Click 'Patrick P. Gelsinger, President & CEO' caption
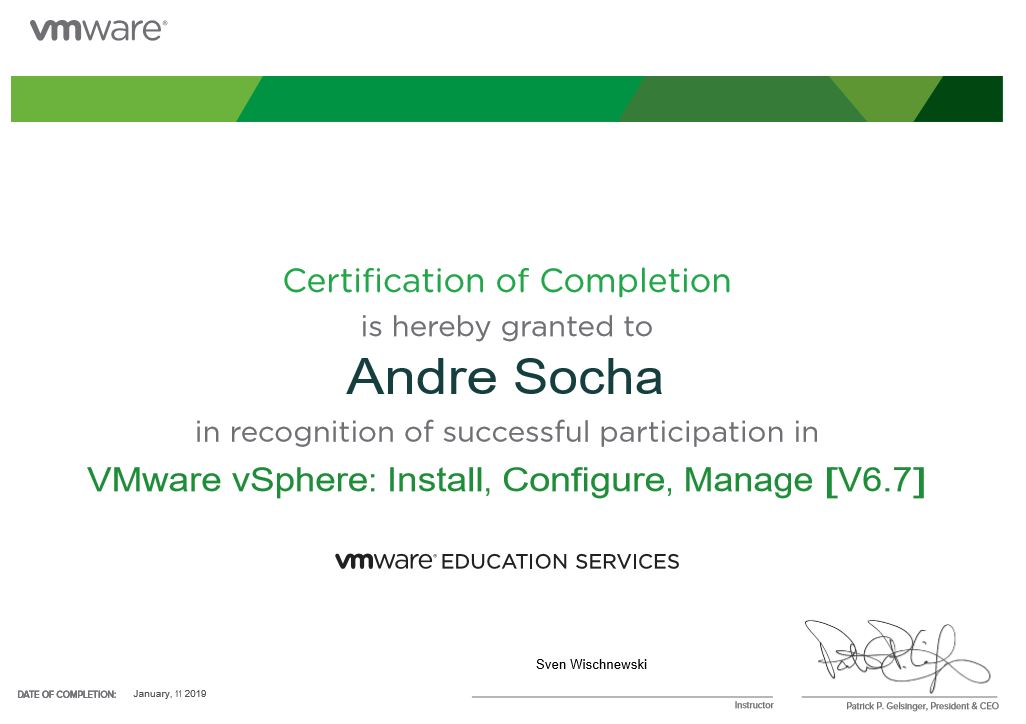 pyautogui.click(x=922, y=706)
